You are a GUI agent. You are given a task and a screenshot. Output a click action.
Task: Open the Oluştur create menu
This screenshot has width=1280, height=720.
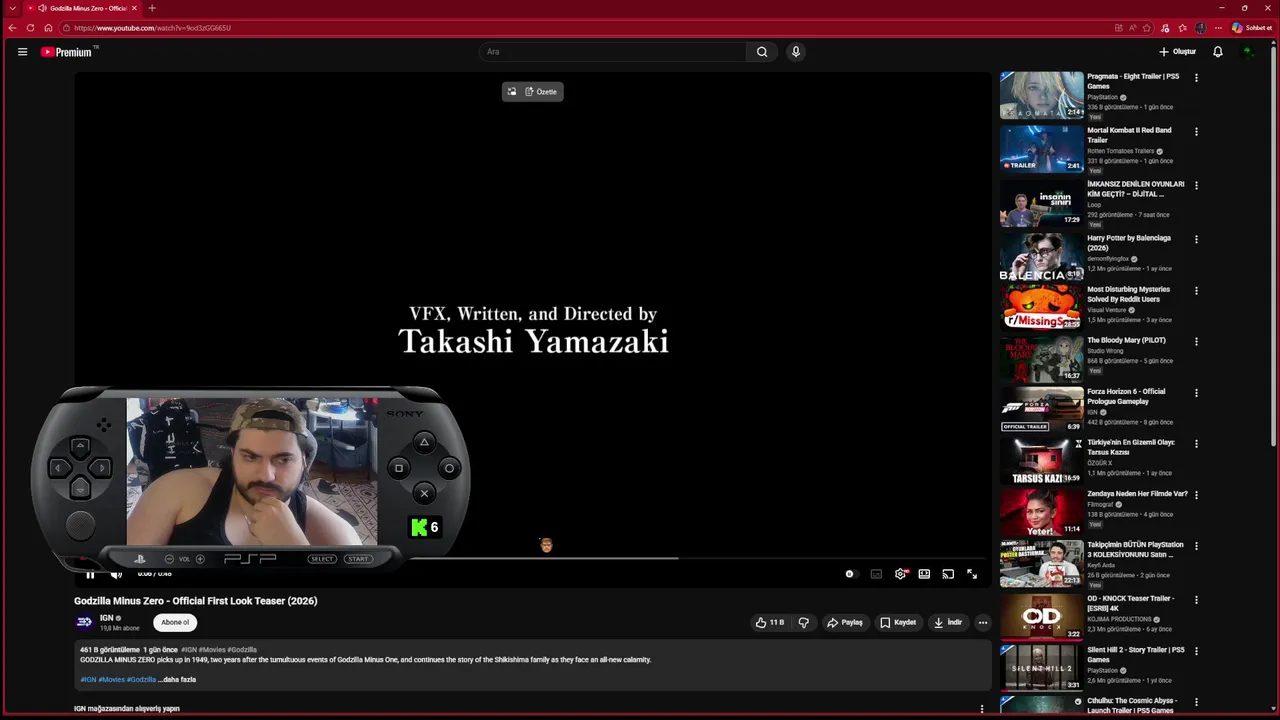1177,52
